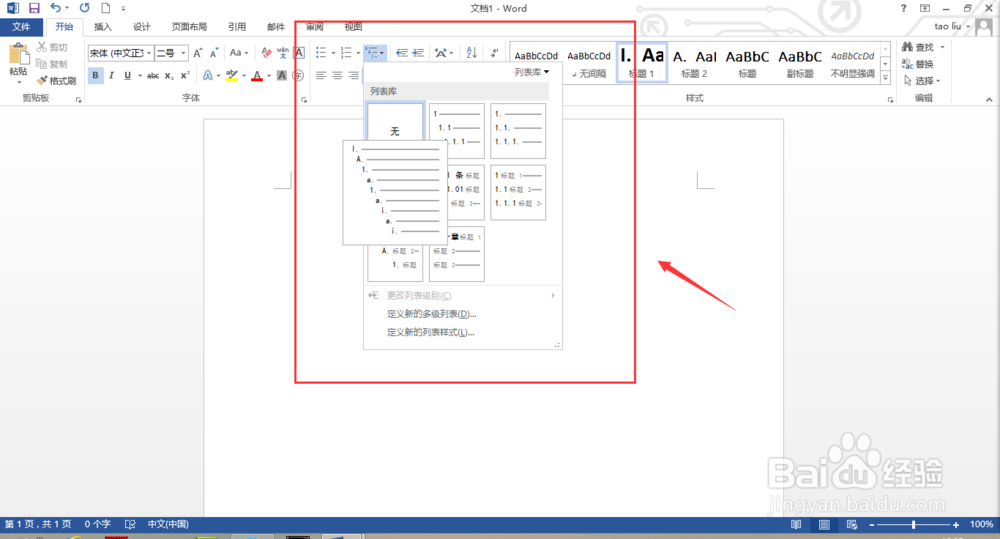Center align the text
Screen dimensions: 1000x539
click(337, 75)
